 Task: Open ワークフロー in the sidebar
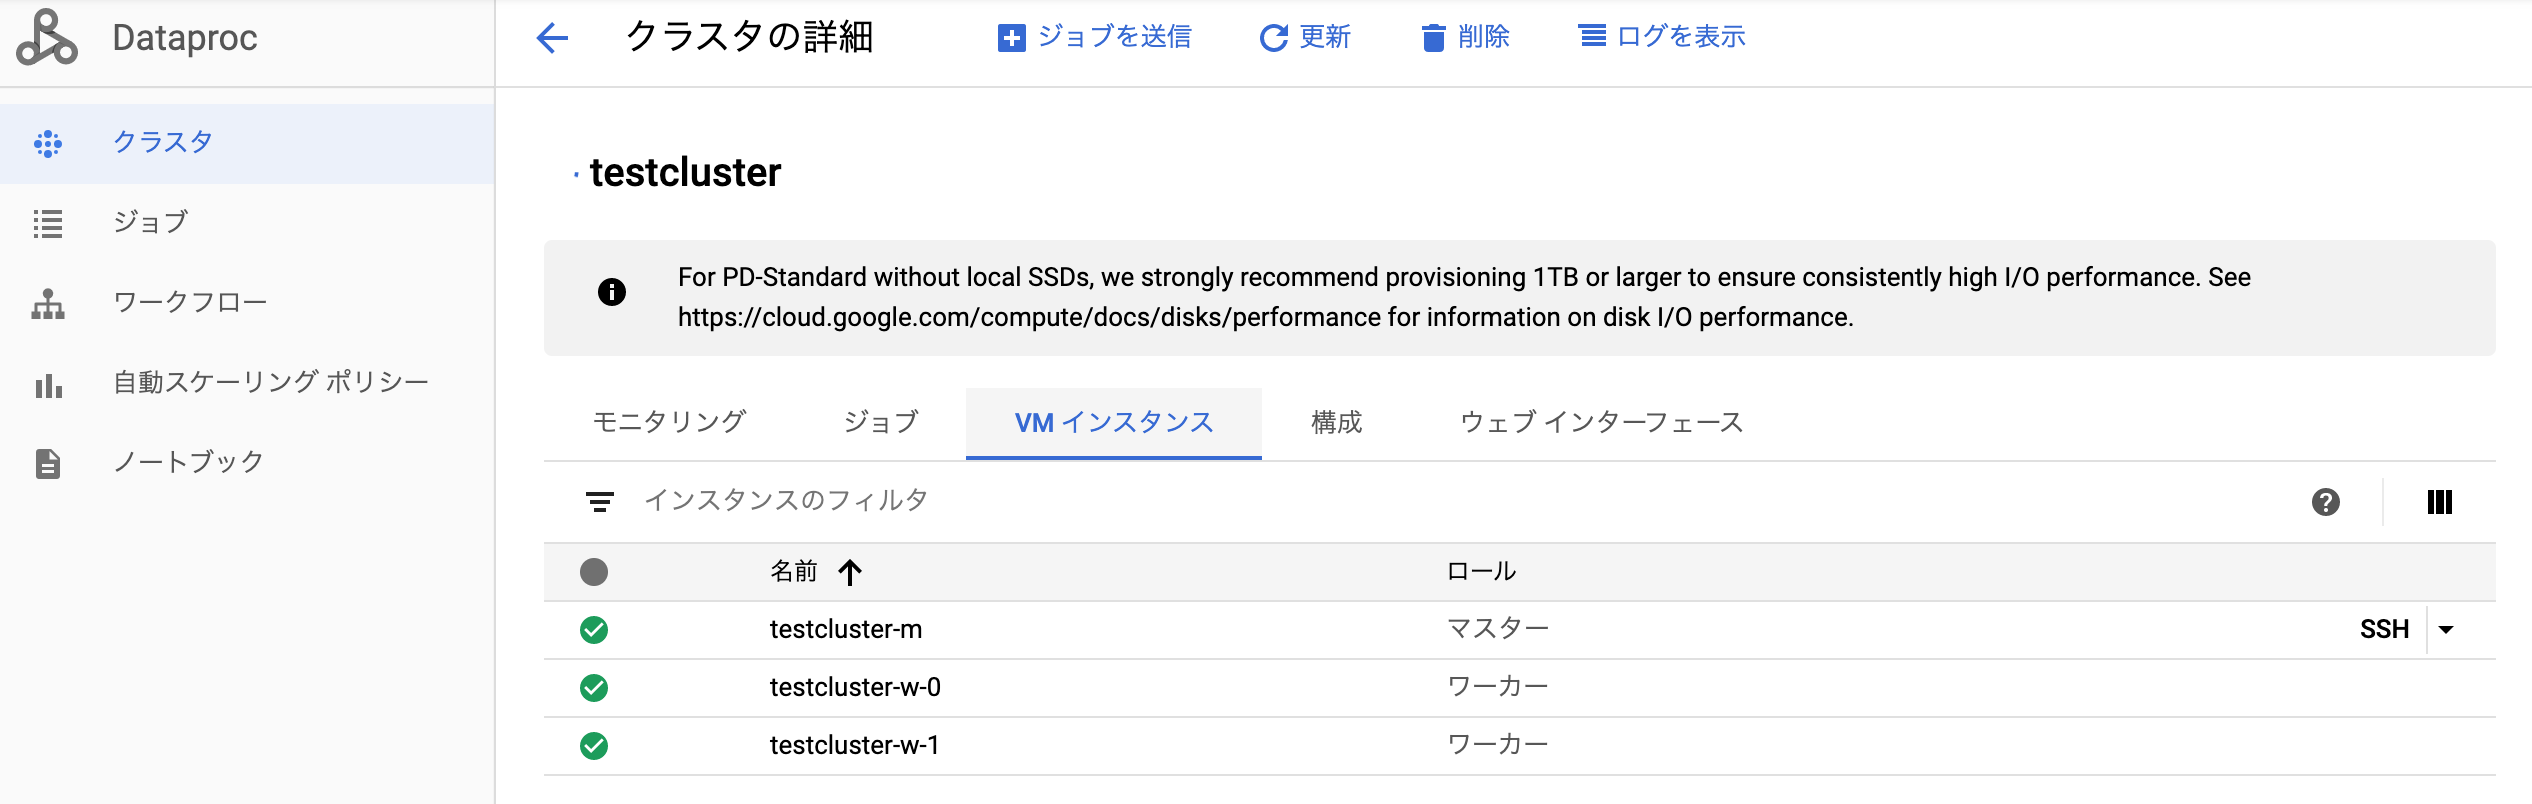[190, 302]
